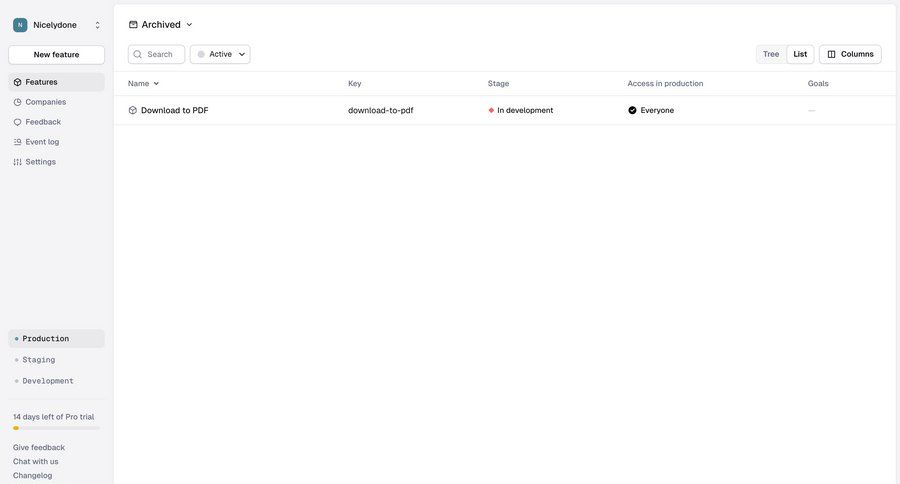Open the Give feedback link
The height and width of the screenshot is (484, 900).
(x=38, y=447)
